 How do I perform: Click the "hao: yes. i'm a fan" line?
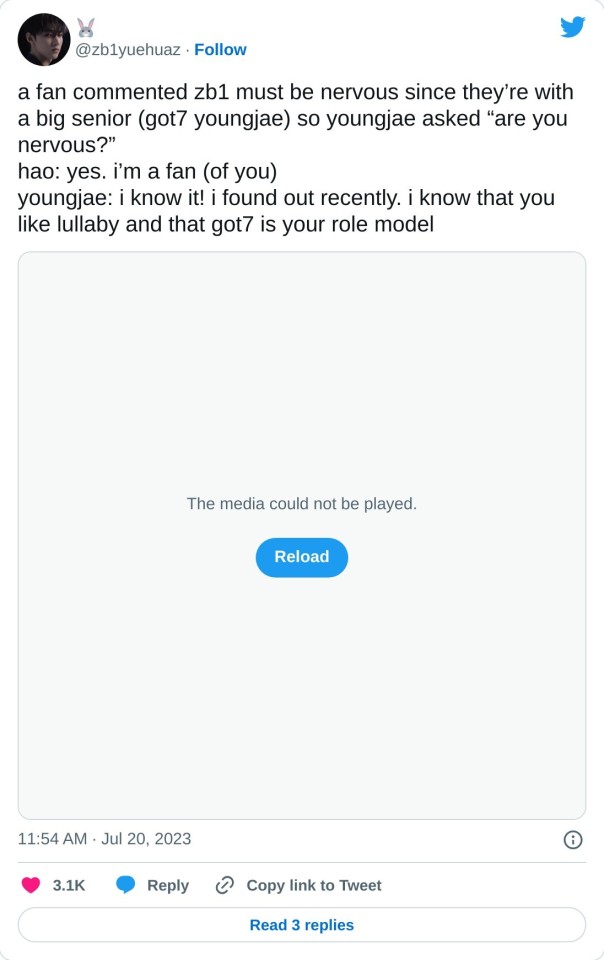click(147, 171)
